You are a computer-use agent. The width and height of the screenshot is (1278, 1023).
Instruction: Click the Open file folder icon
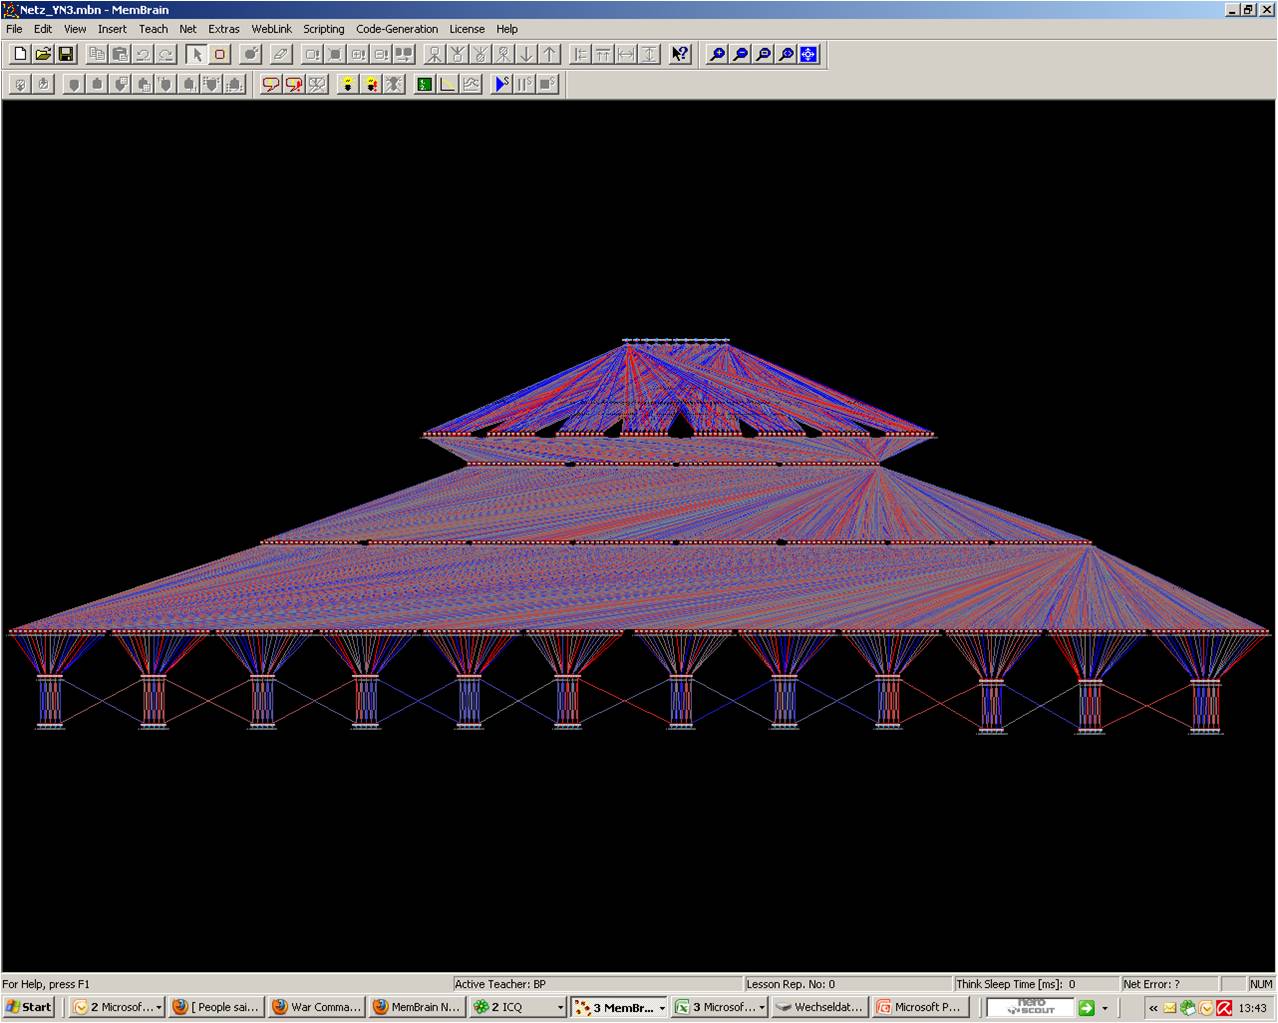point(43,54)
